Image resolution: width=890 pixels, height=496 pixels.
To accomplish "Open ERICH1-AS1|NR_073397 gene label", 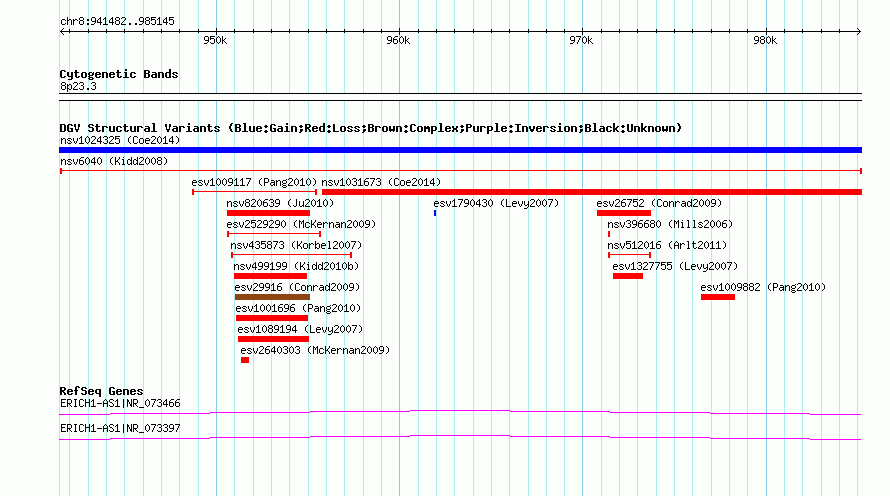I will (120, 428).
